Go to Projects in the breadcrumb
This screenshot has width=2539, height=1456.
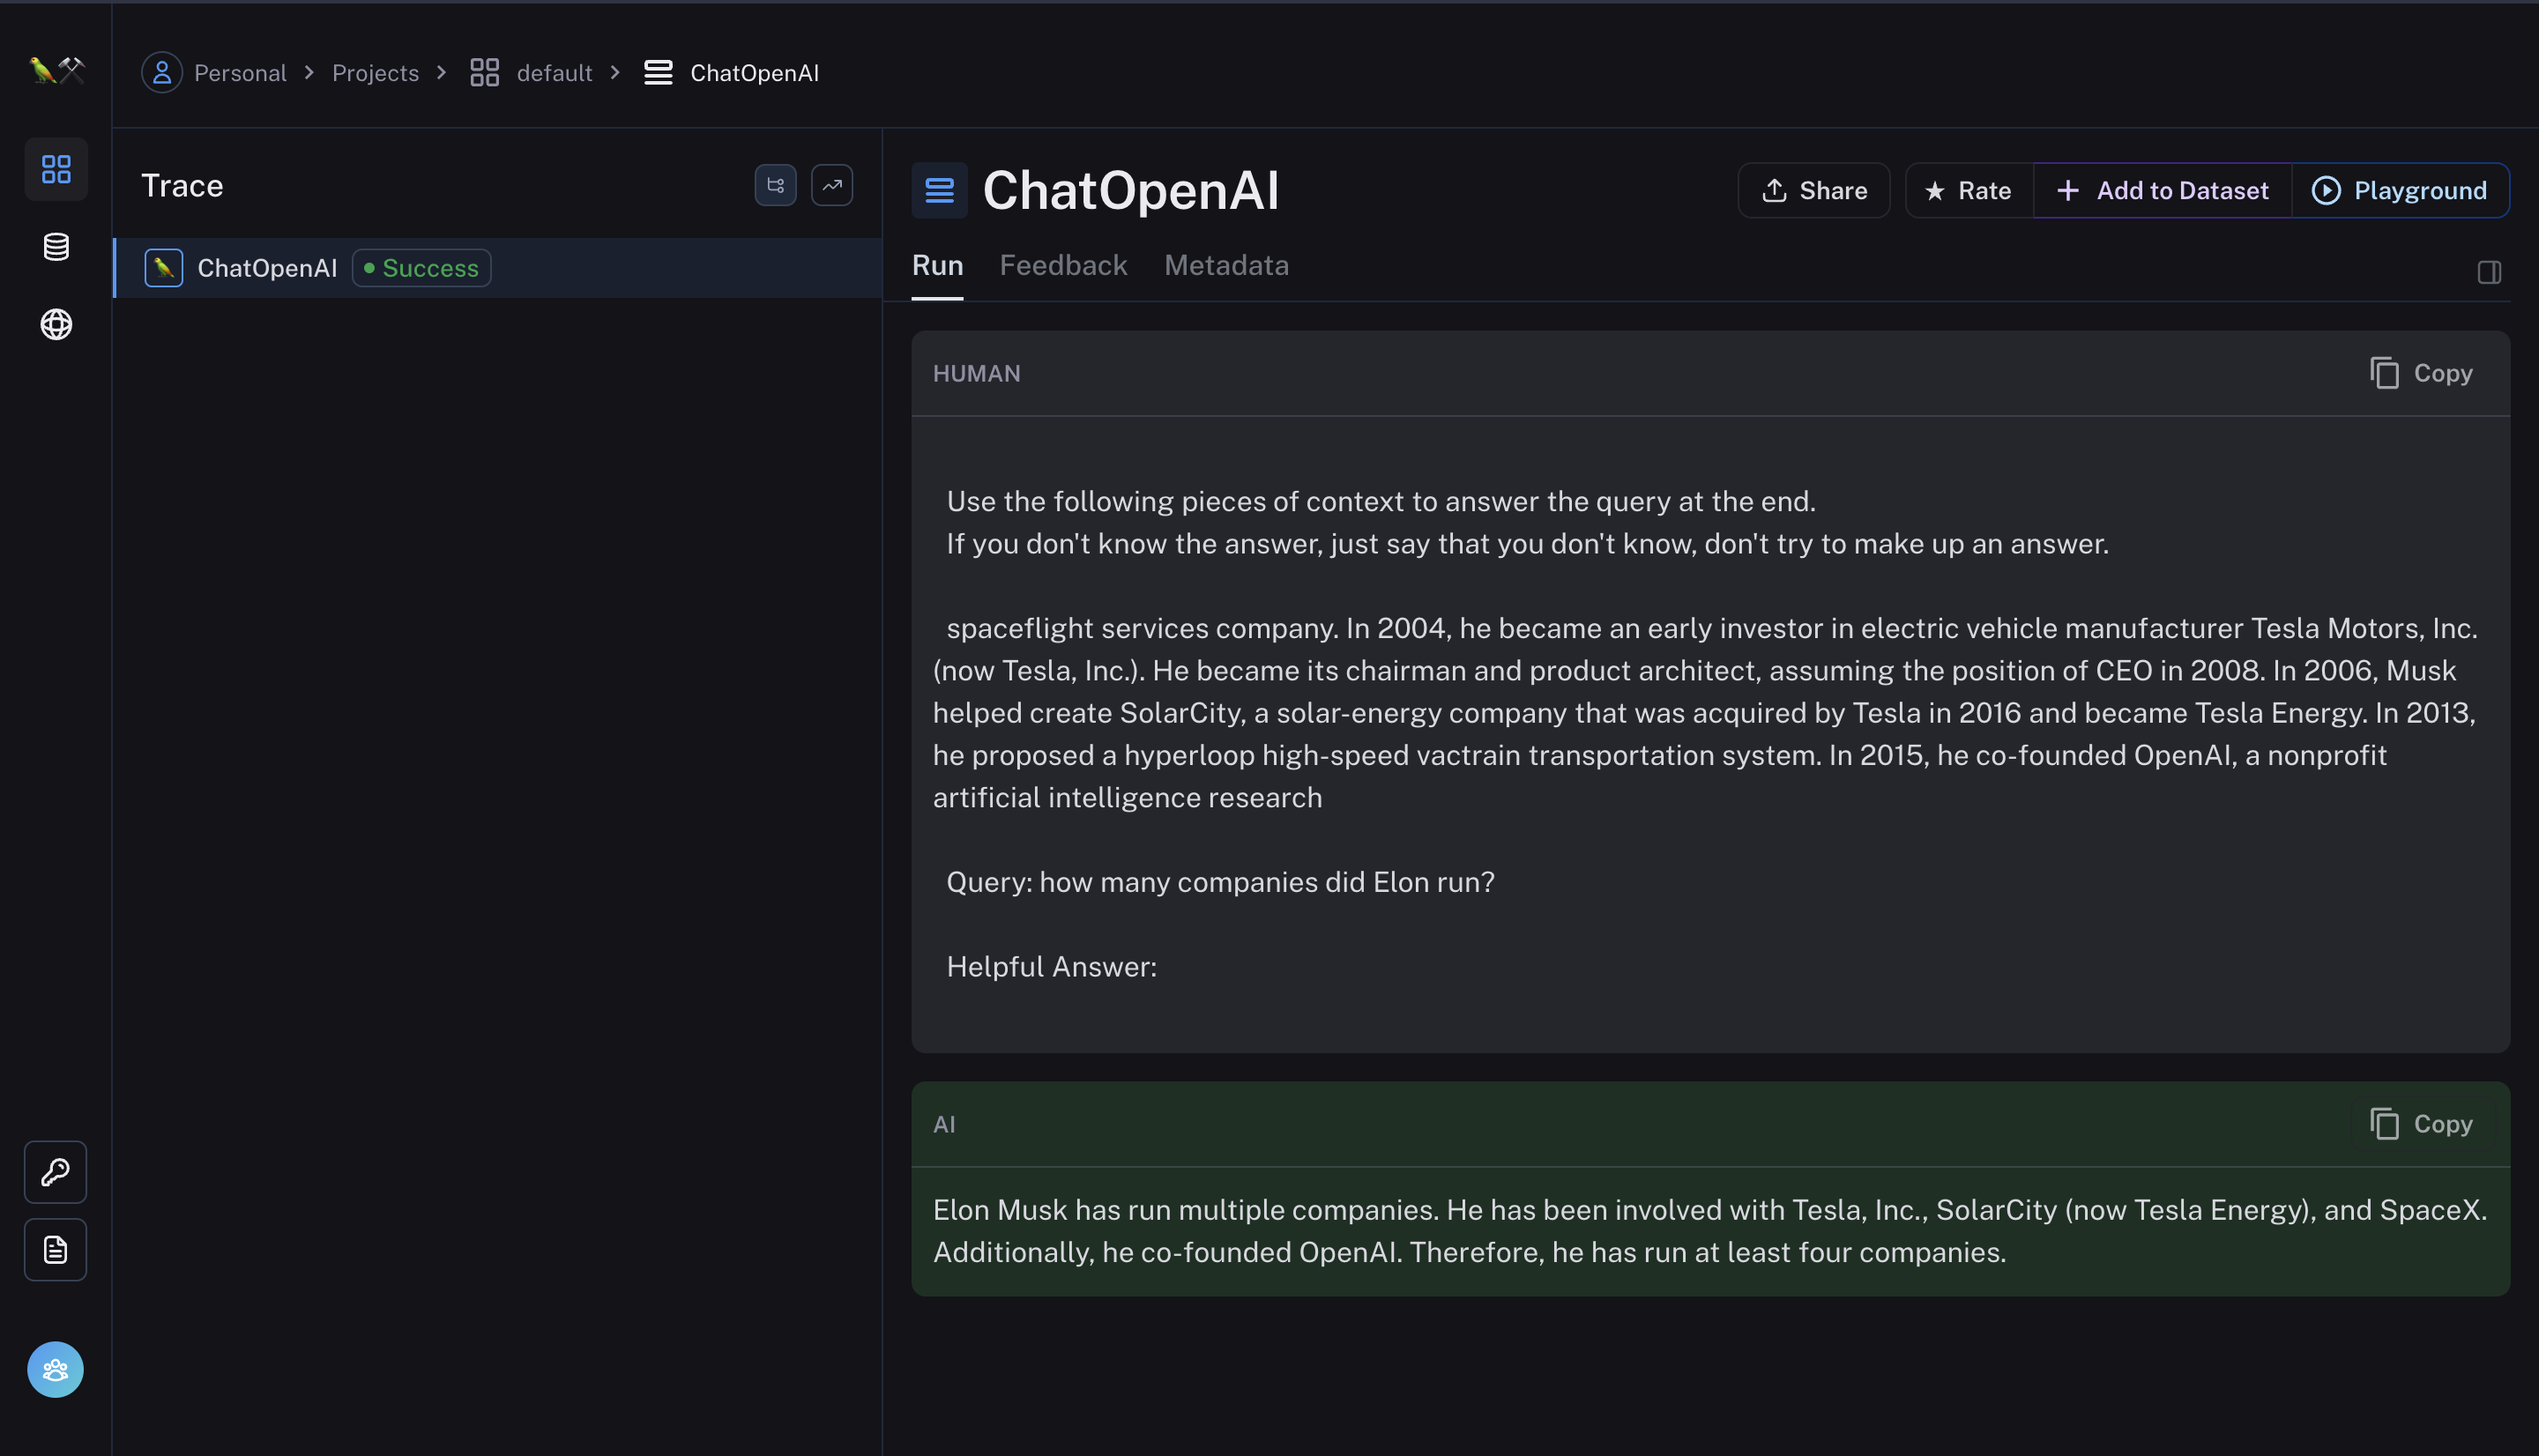pos(375,73)
